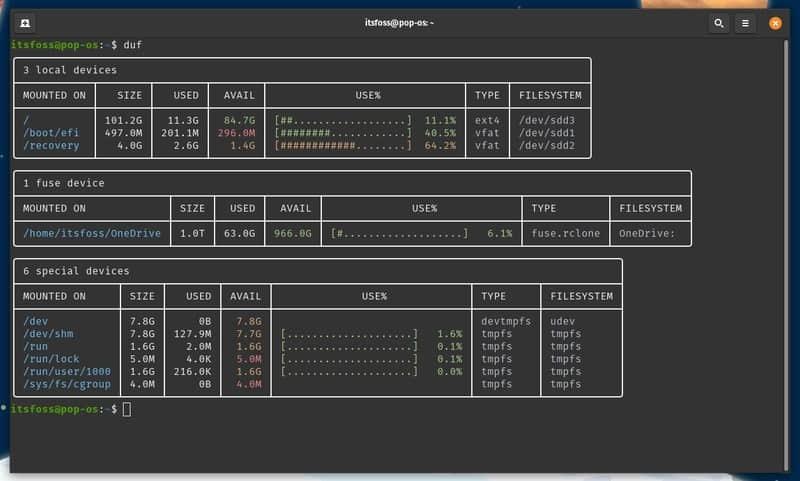The height and width of the screenshot is (481, 800).
Task: Click the /sys/fs/cgroup mount point
Action: [65, 384]
